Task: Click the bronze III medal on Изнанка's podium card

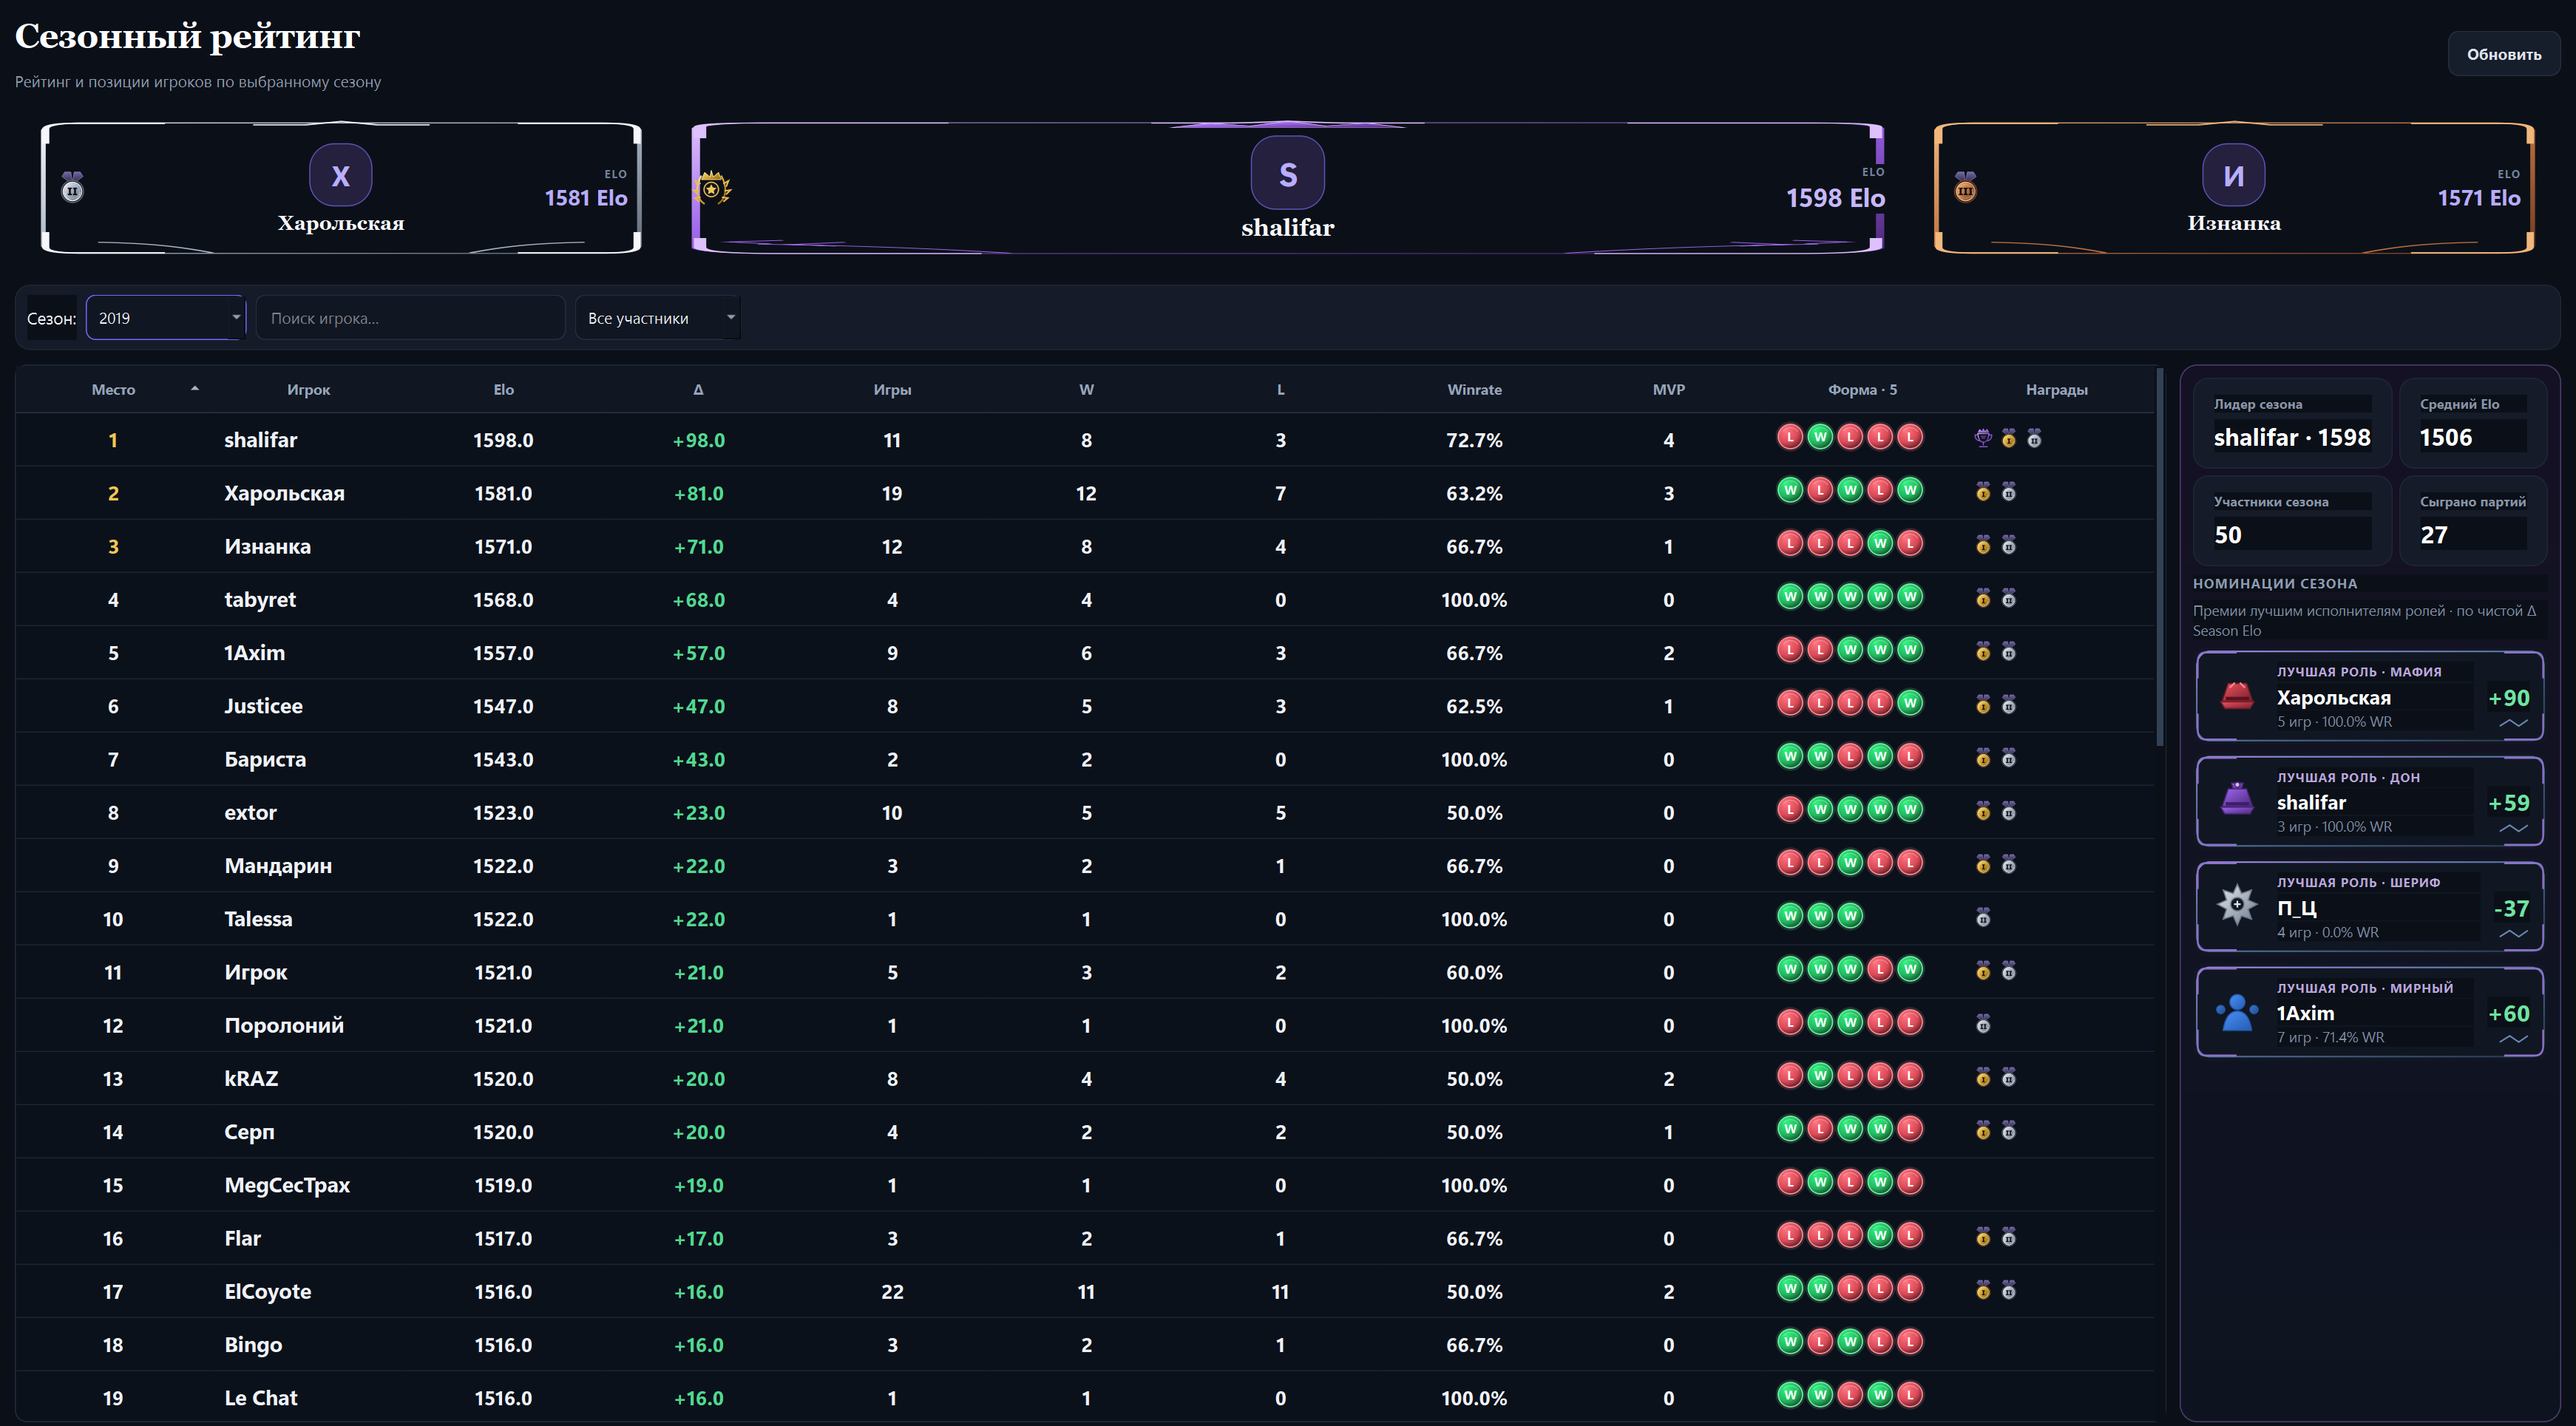Action: tap(1965, 187)
